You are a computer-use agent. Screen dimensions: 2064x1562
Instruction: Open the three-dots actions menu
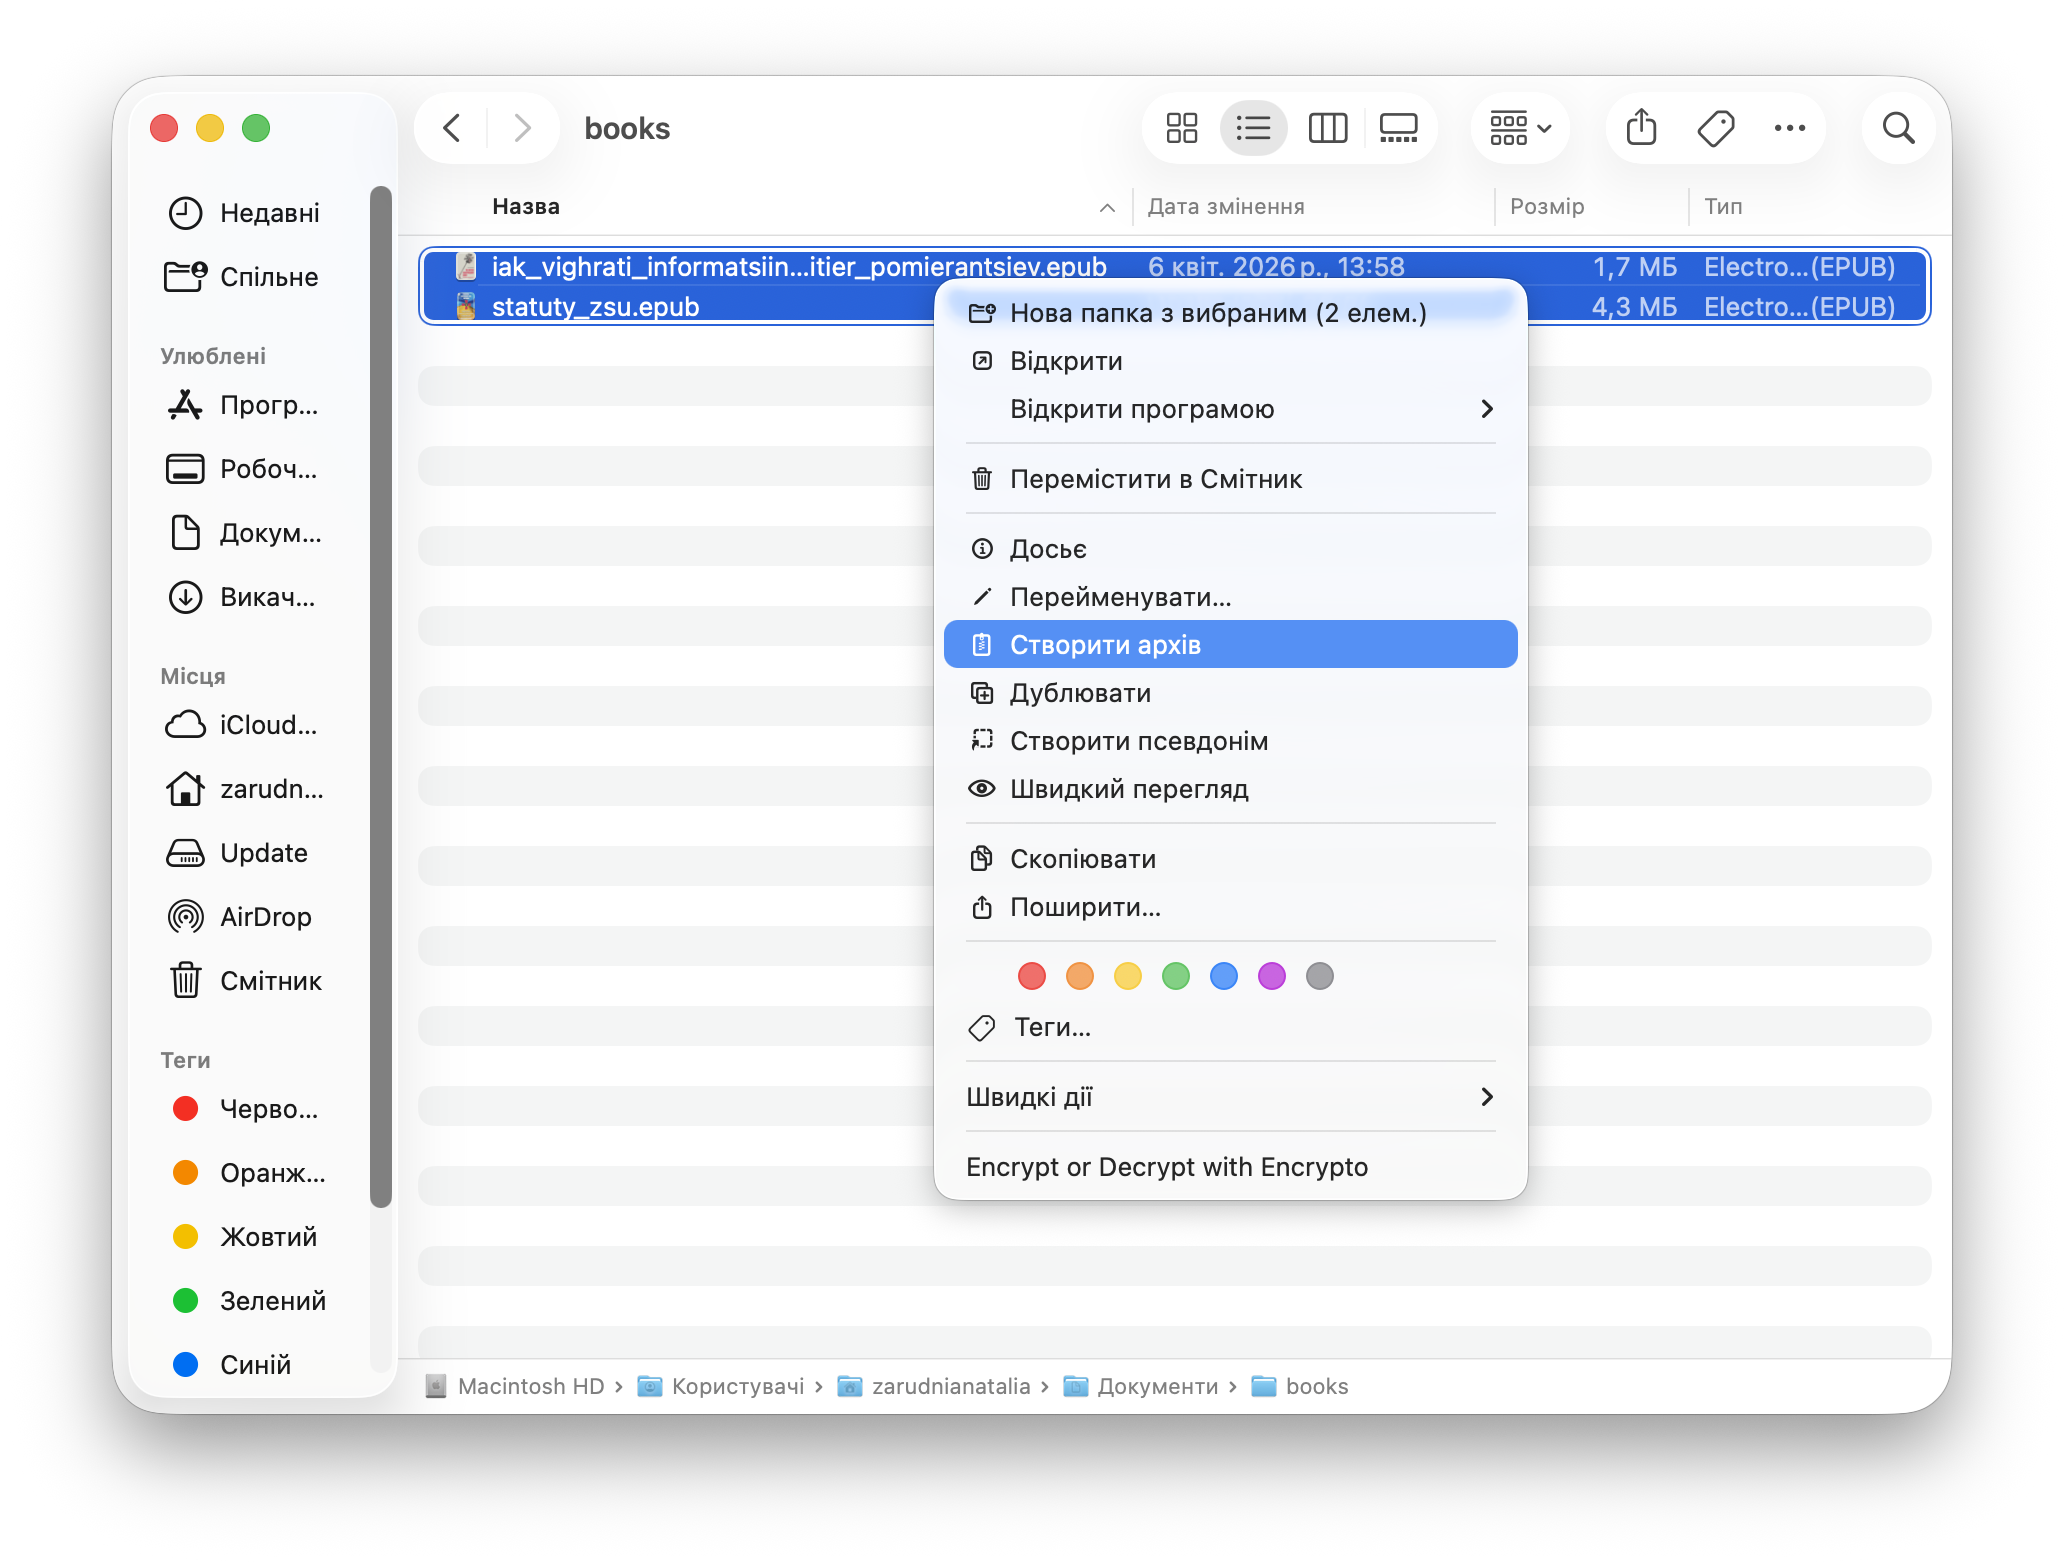1789,128
